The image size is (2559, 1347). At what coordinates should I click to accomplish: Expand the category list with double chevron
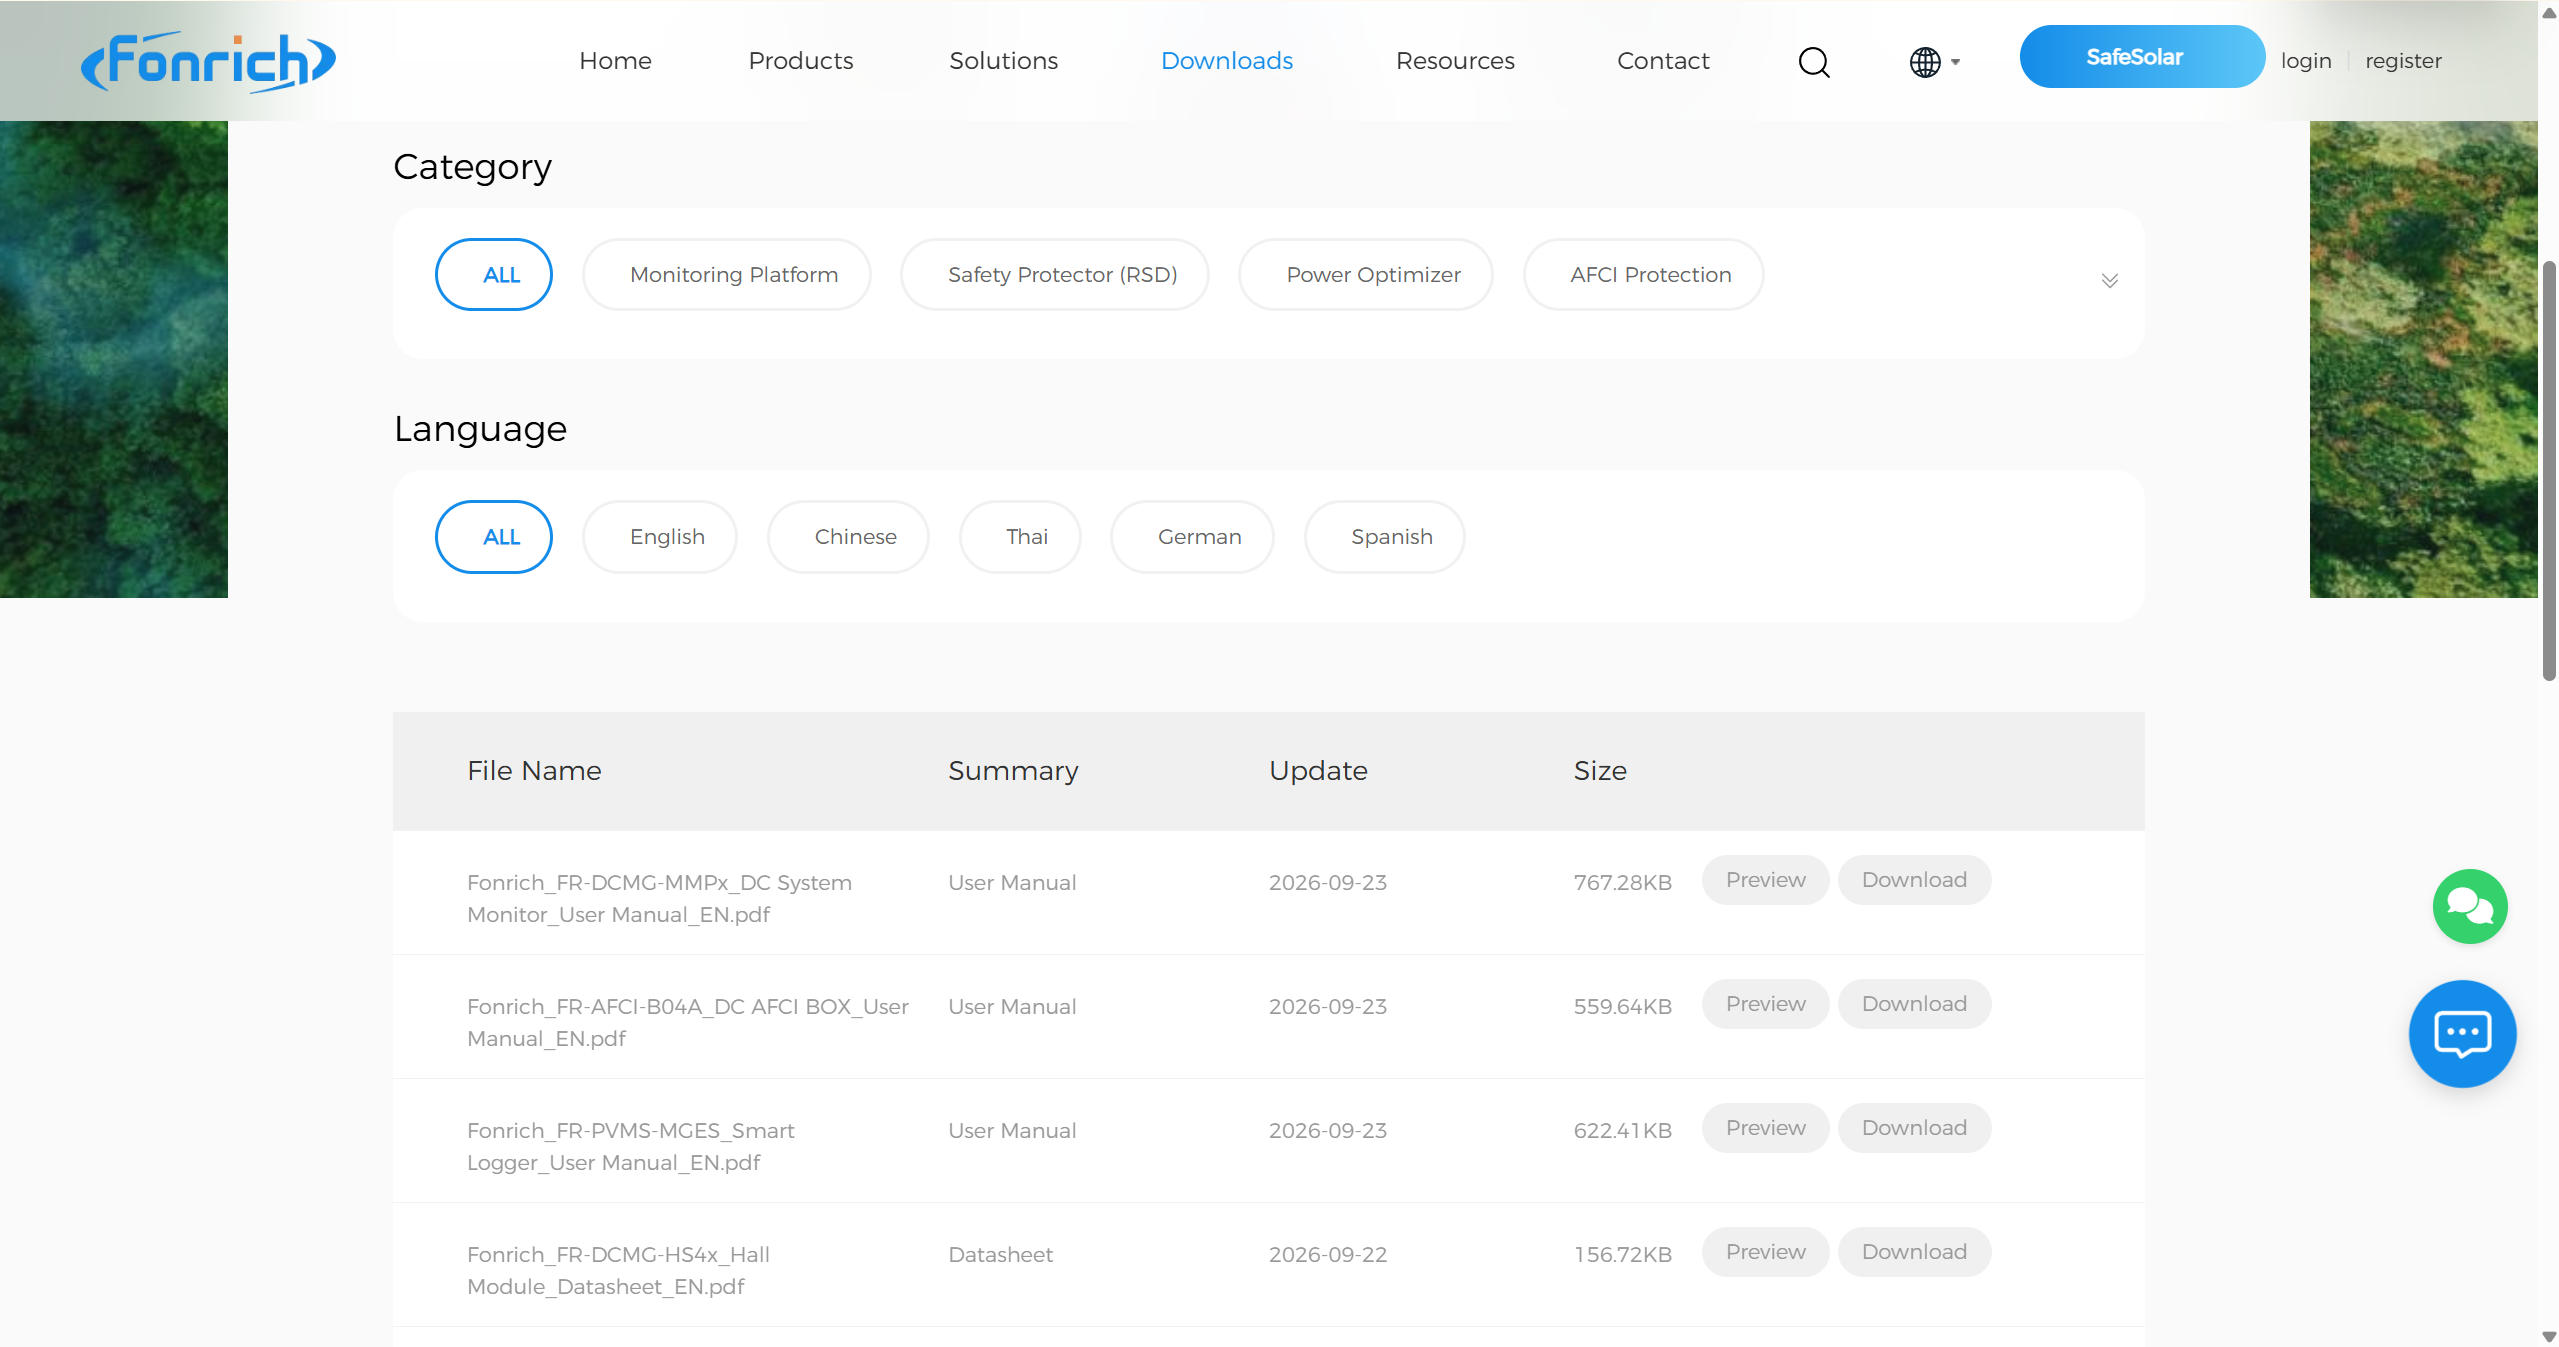(2109, 280)
